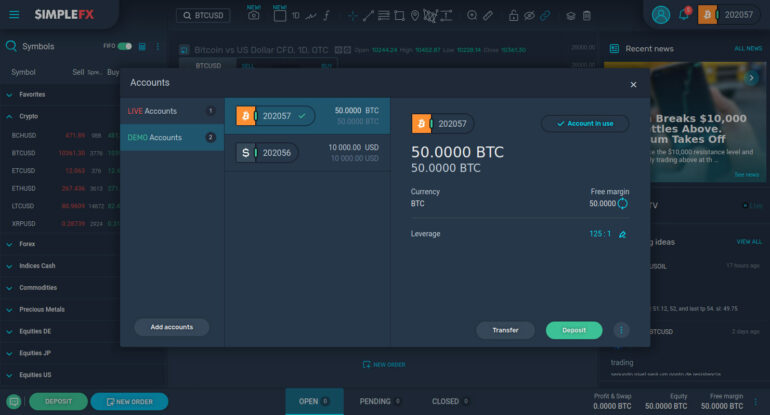Take a chart snapshot with camera icon

[x=253, y=16]
